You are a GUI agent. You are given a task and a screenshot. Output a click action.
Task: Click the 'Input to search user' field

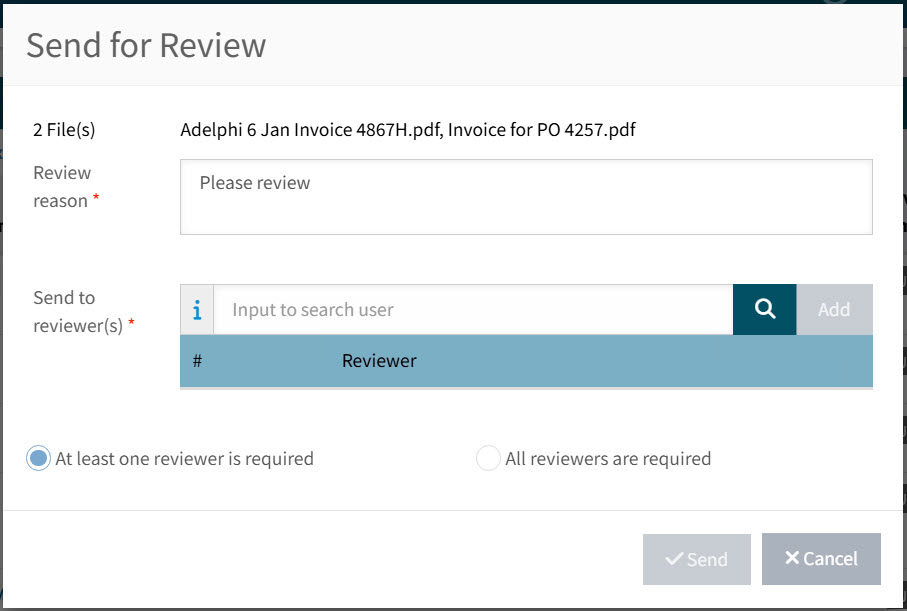point(473,310)
